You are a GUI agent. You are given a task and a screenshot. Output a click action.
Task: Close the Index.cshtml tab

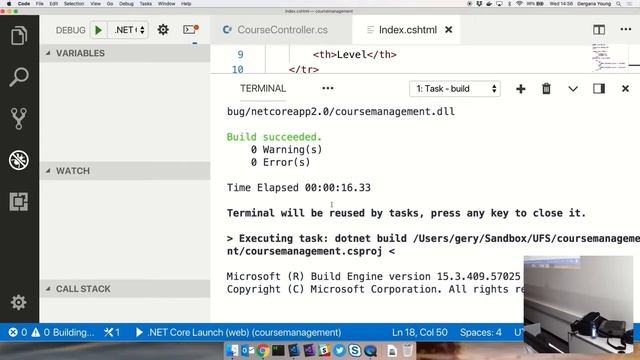tap(449, 30)
